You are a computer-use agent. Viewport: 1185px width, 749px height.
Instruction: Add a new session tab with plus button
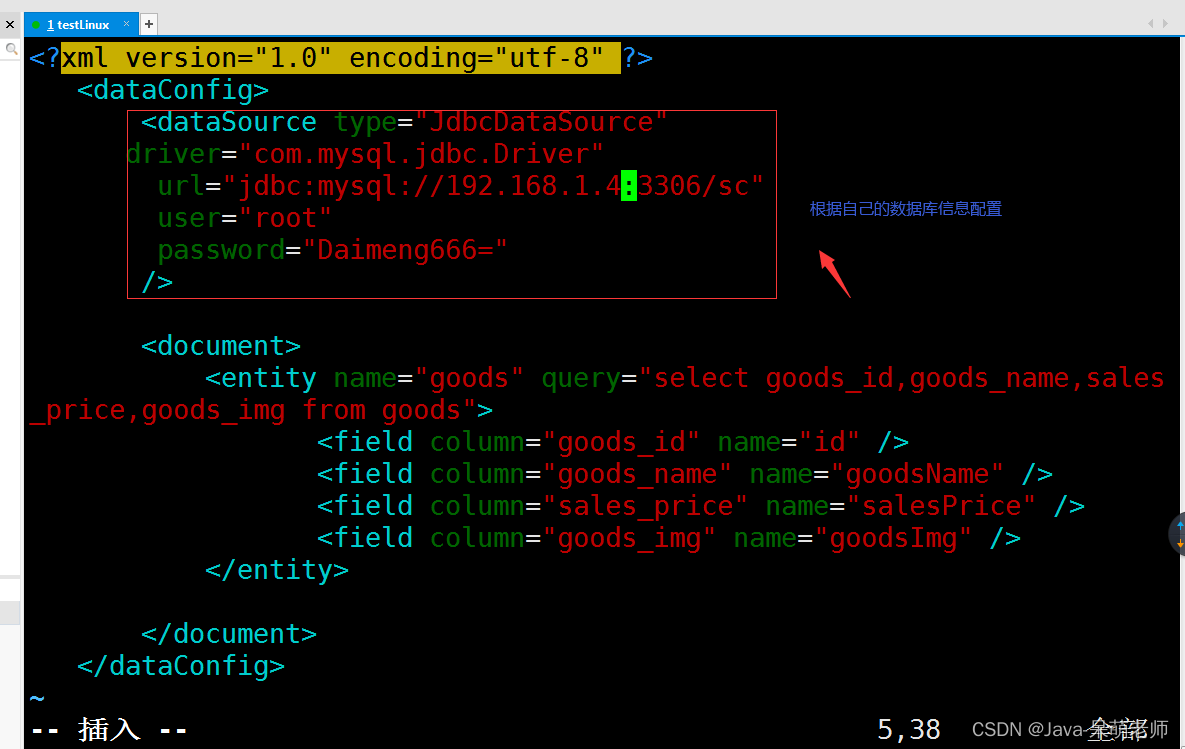tap(149, 24)
